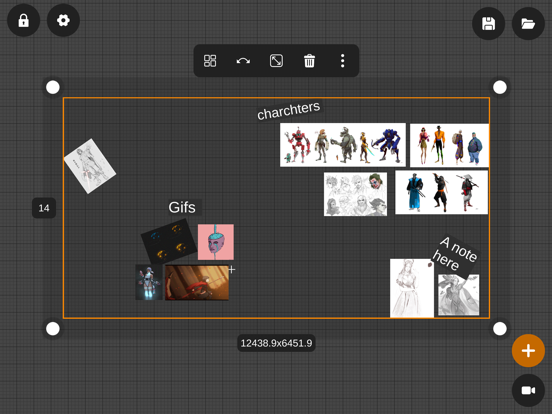Select the four stylized figures image
This screenshot has height=414, width=552.
(450, 145)
